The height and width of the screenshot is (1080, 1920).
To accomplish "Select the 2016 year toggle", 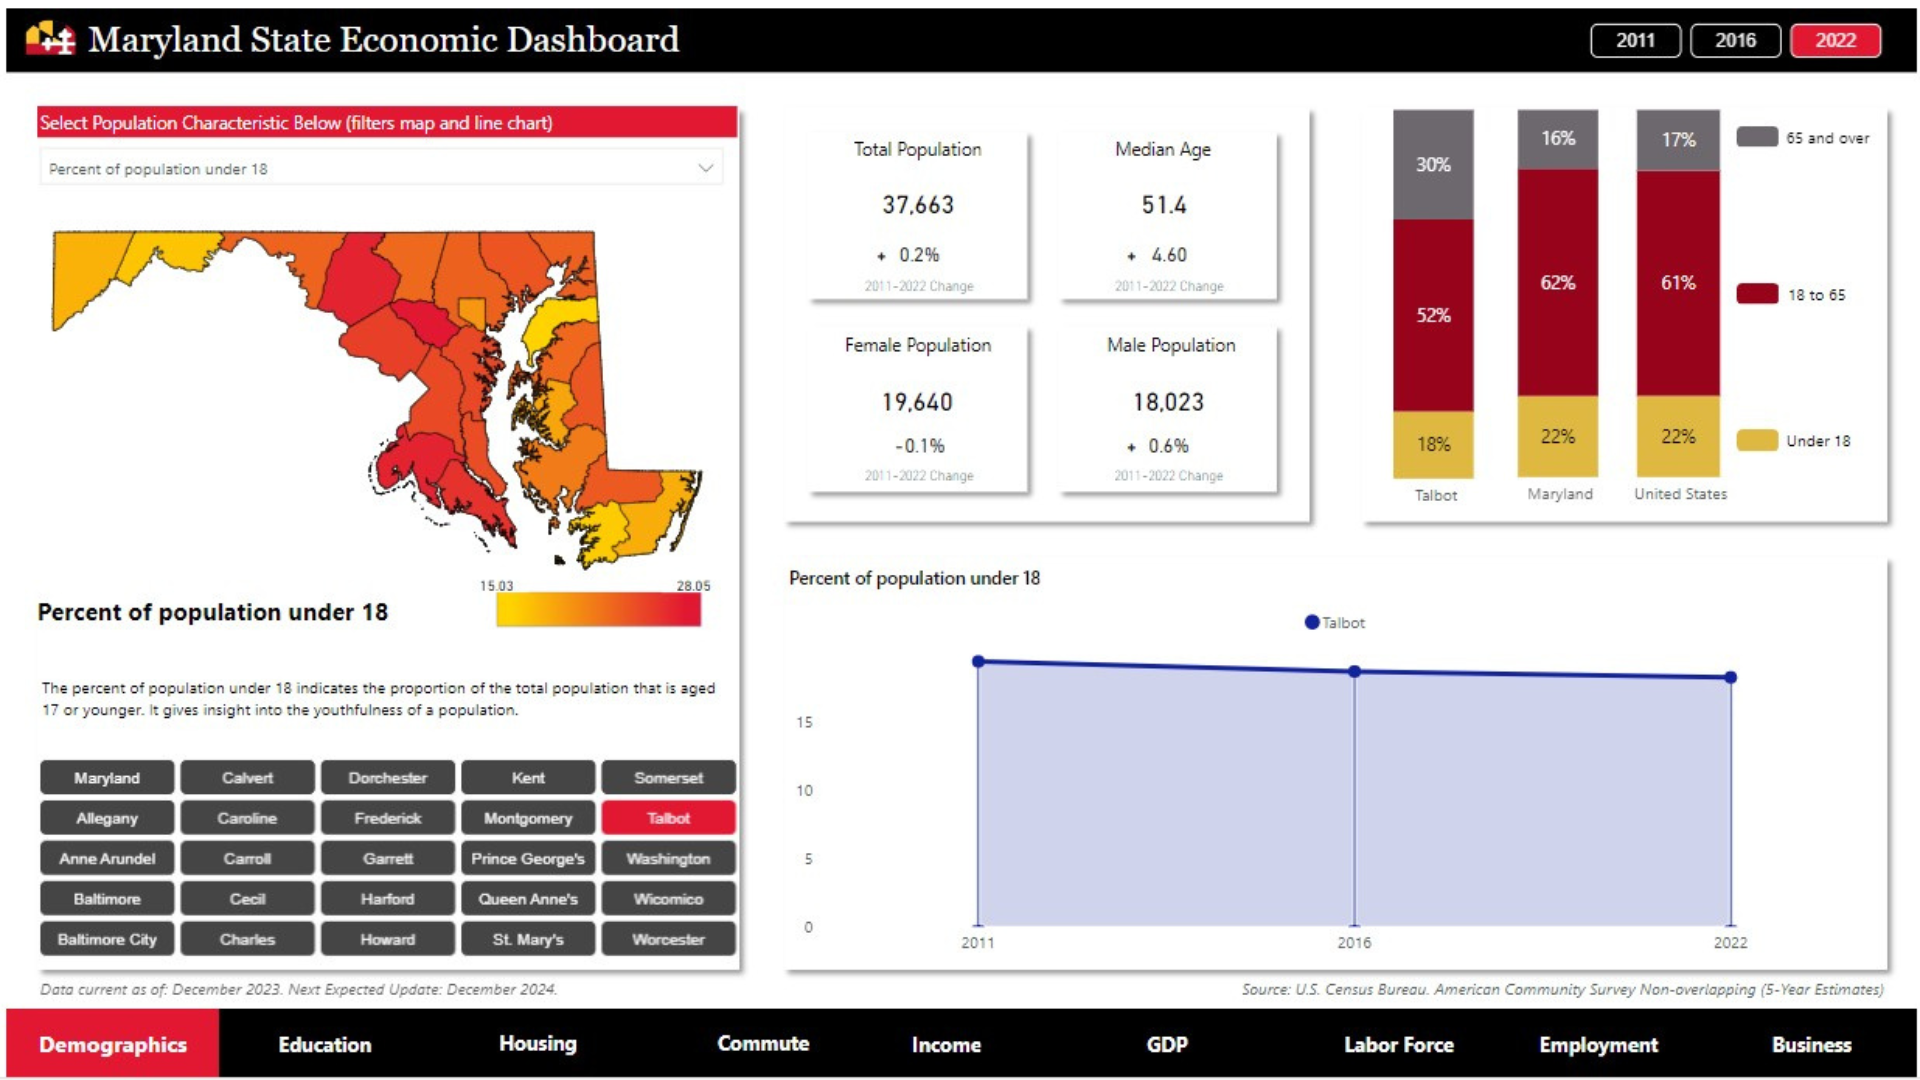I will (1735, 40).
